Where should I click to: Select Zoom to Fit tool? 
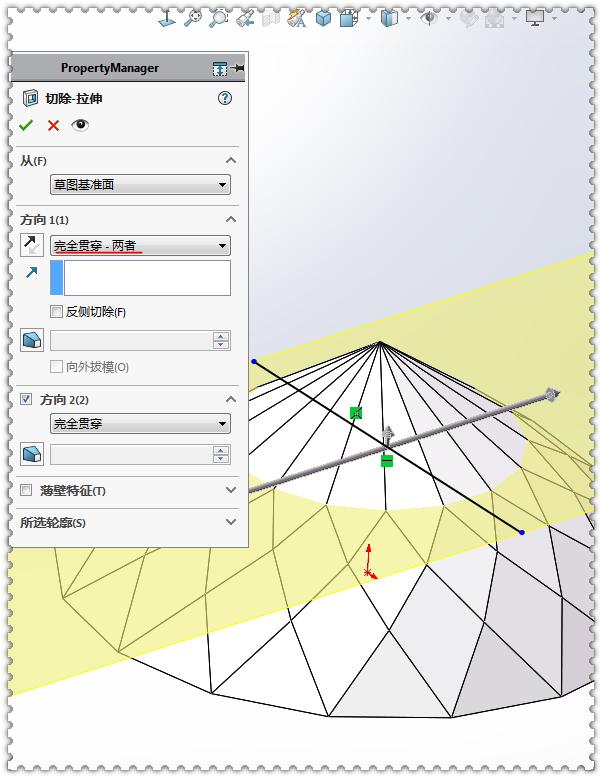[193, 19]
